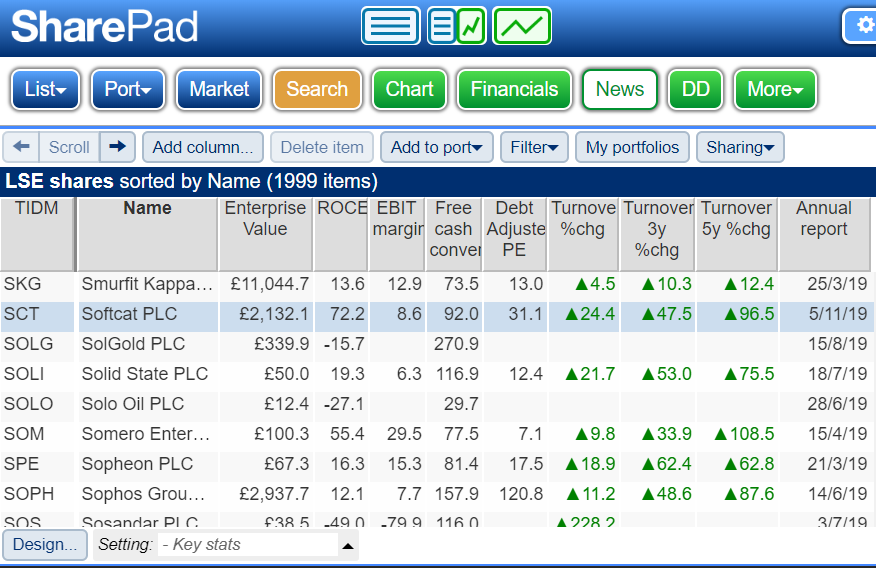This screenshot has height=568, width=876.
Task: Click the Scroll label button
Action: (69, 147)
